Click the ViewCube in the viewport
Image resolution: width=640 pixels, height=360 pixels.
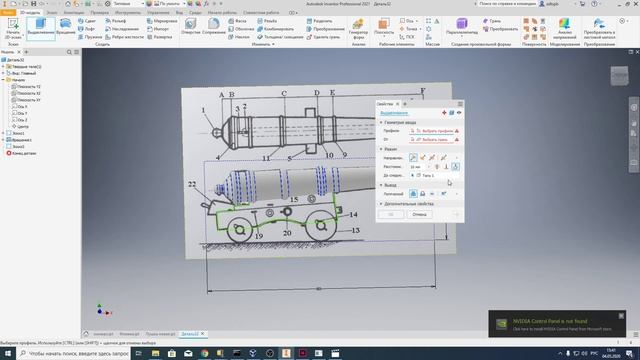point(619,76)
